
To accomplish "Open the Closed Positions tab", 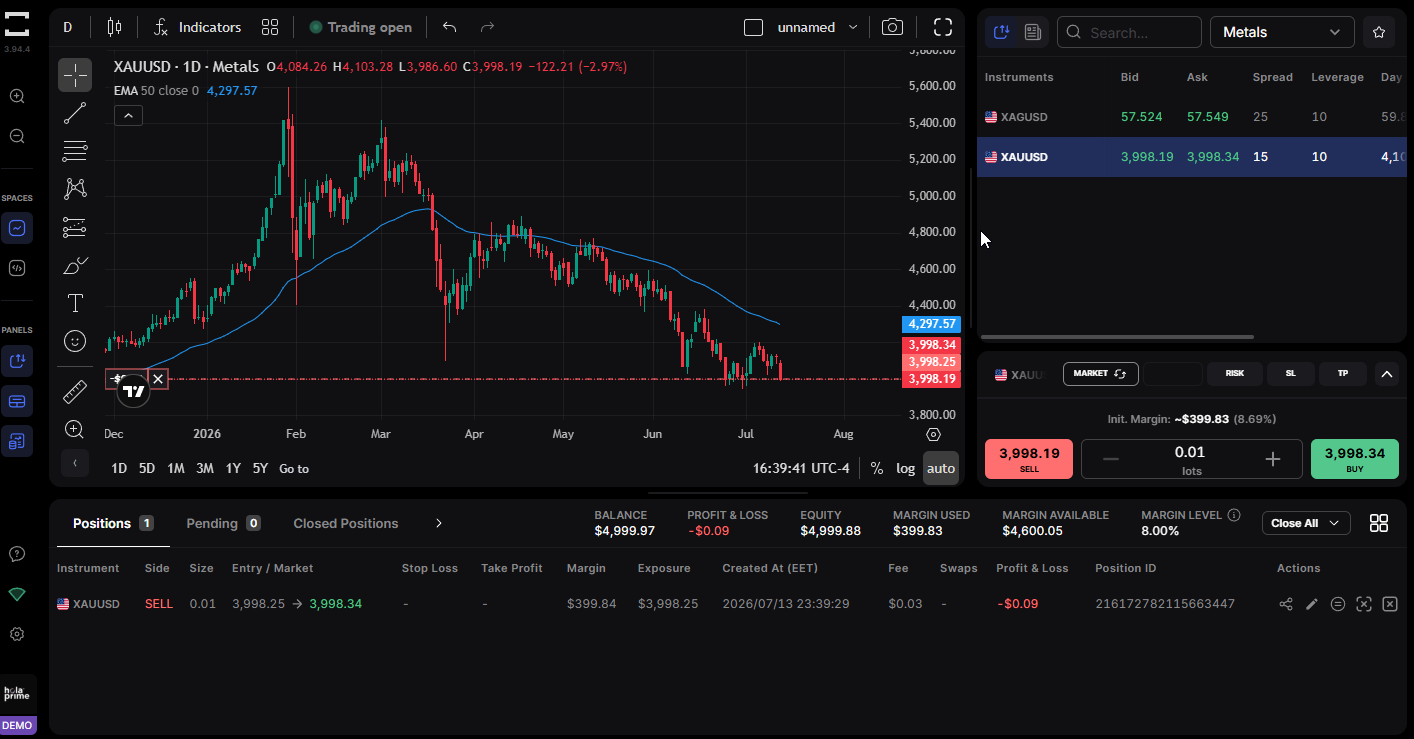I will click(346, 523).
